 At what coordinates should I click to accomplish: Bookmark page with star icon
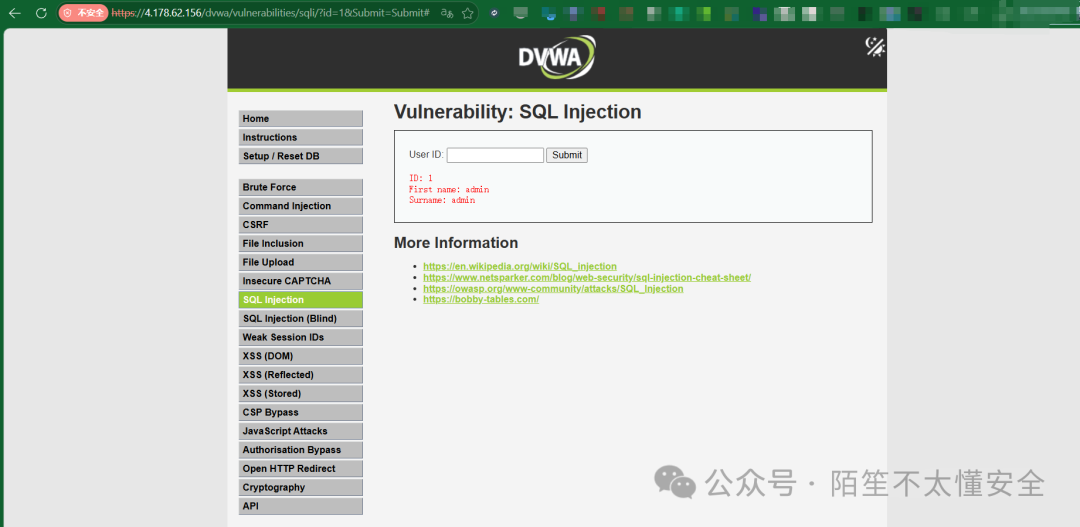tap(467, 13)
